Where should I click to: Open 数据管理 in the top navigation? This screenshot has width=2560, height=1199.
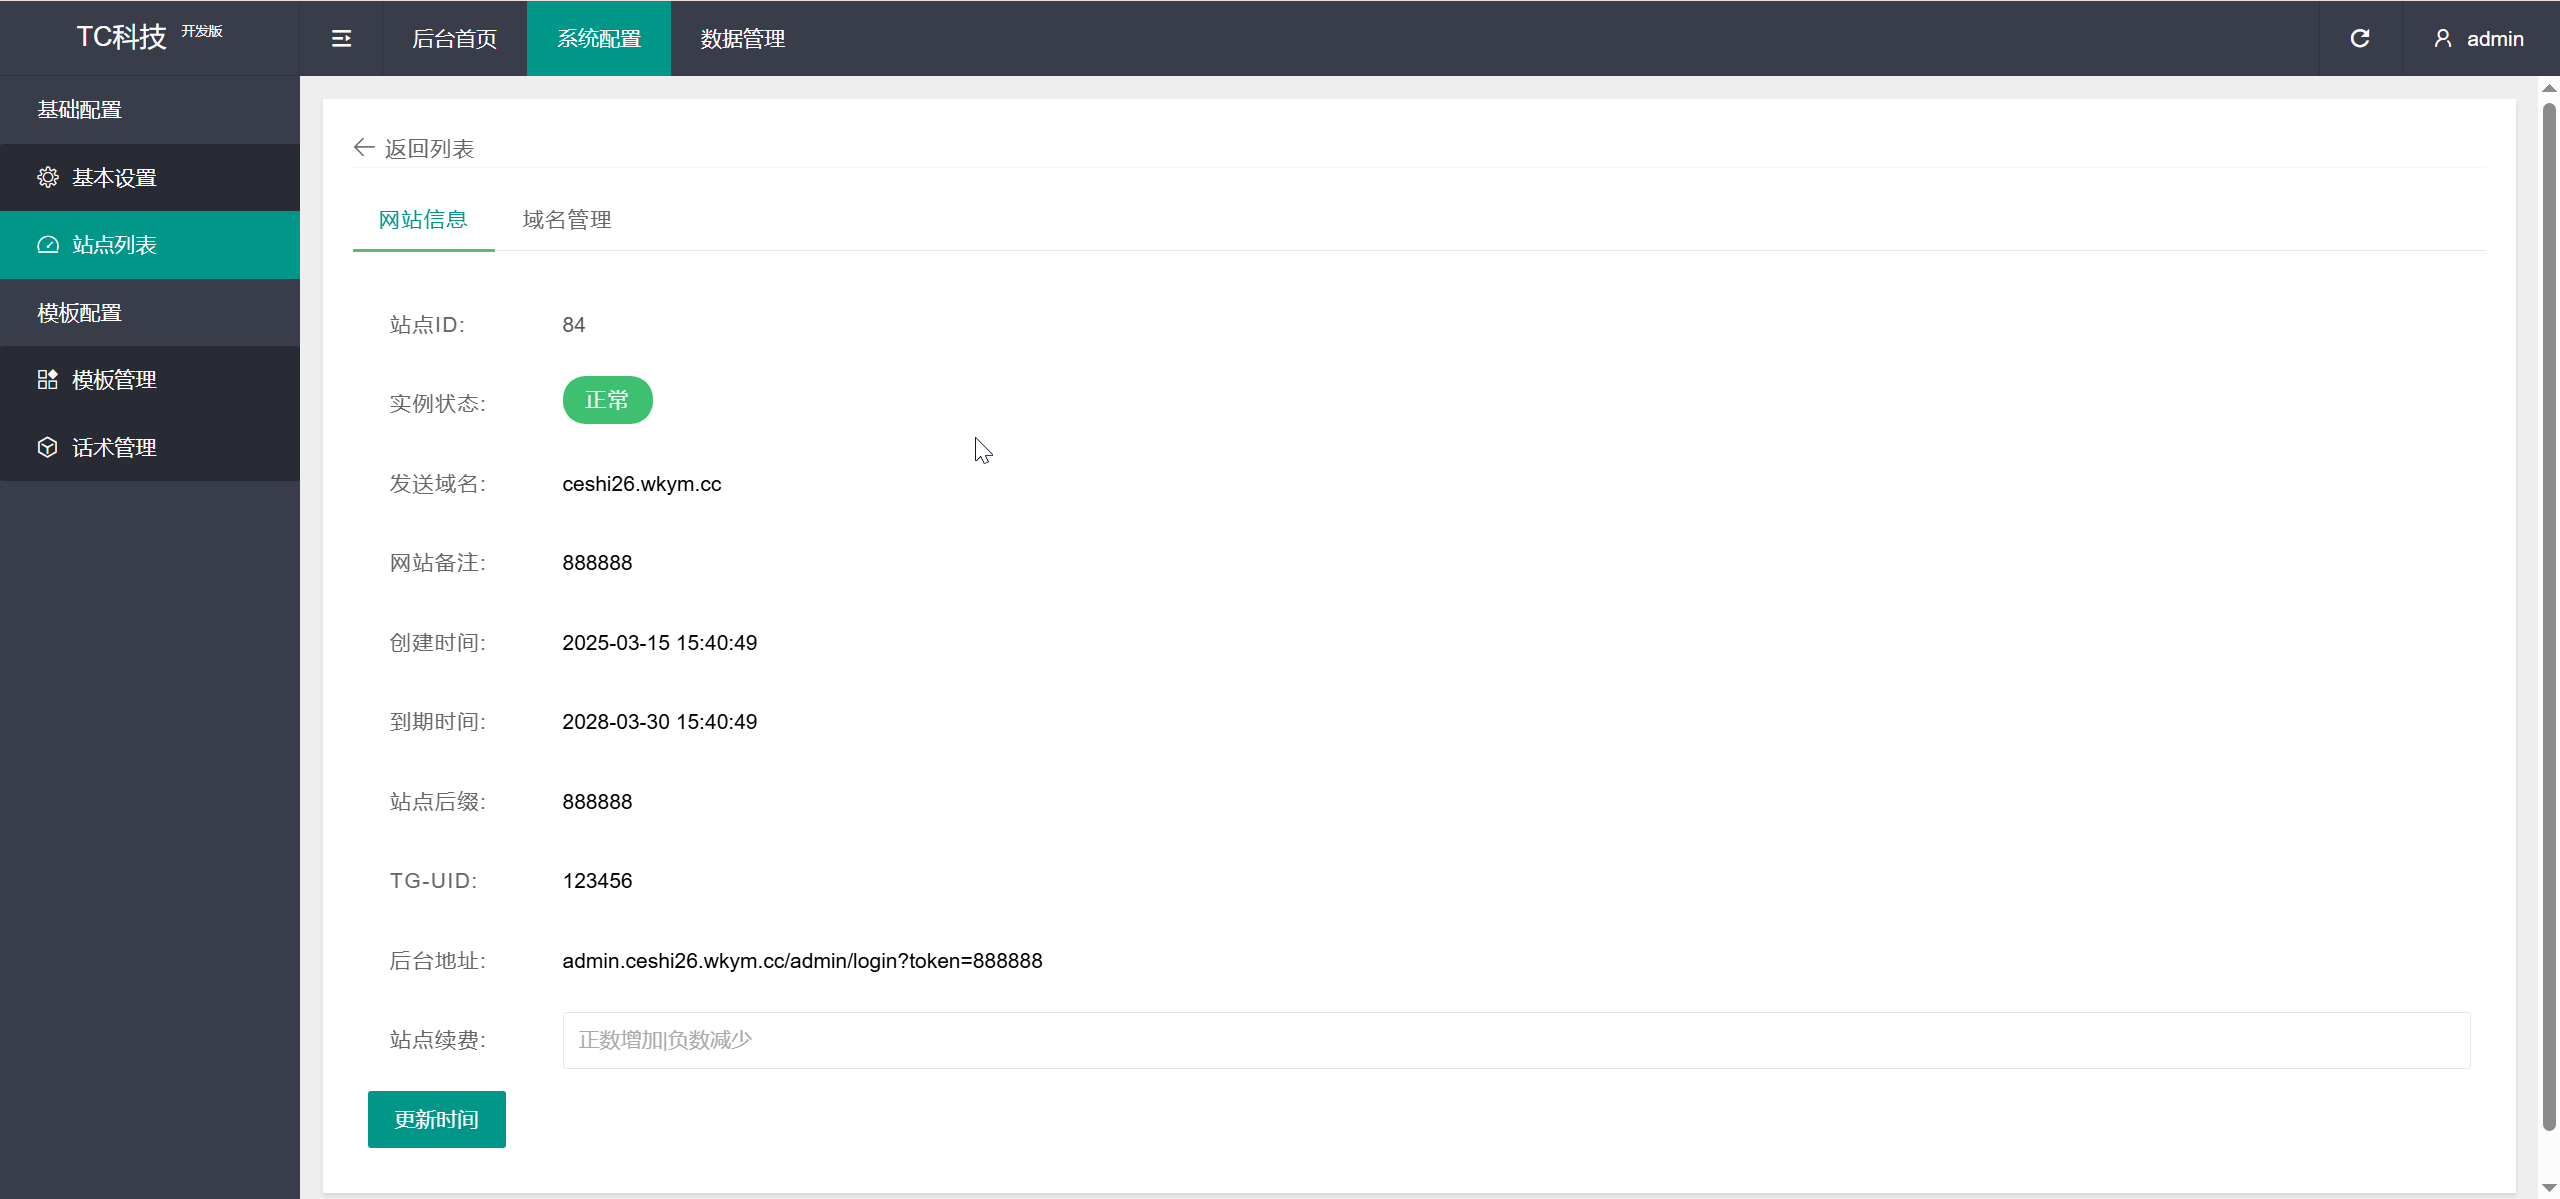(x=742, y=39)
